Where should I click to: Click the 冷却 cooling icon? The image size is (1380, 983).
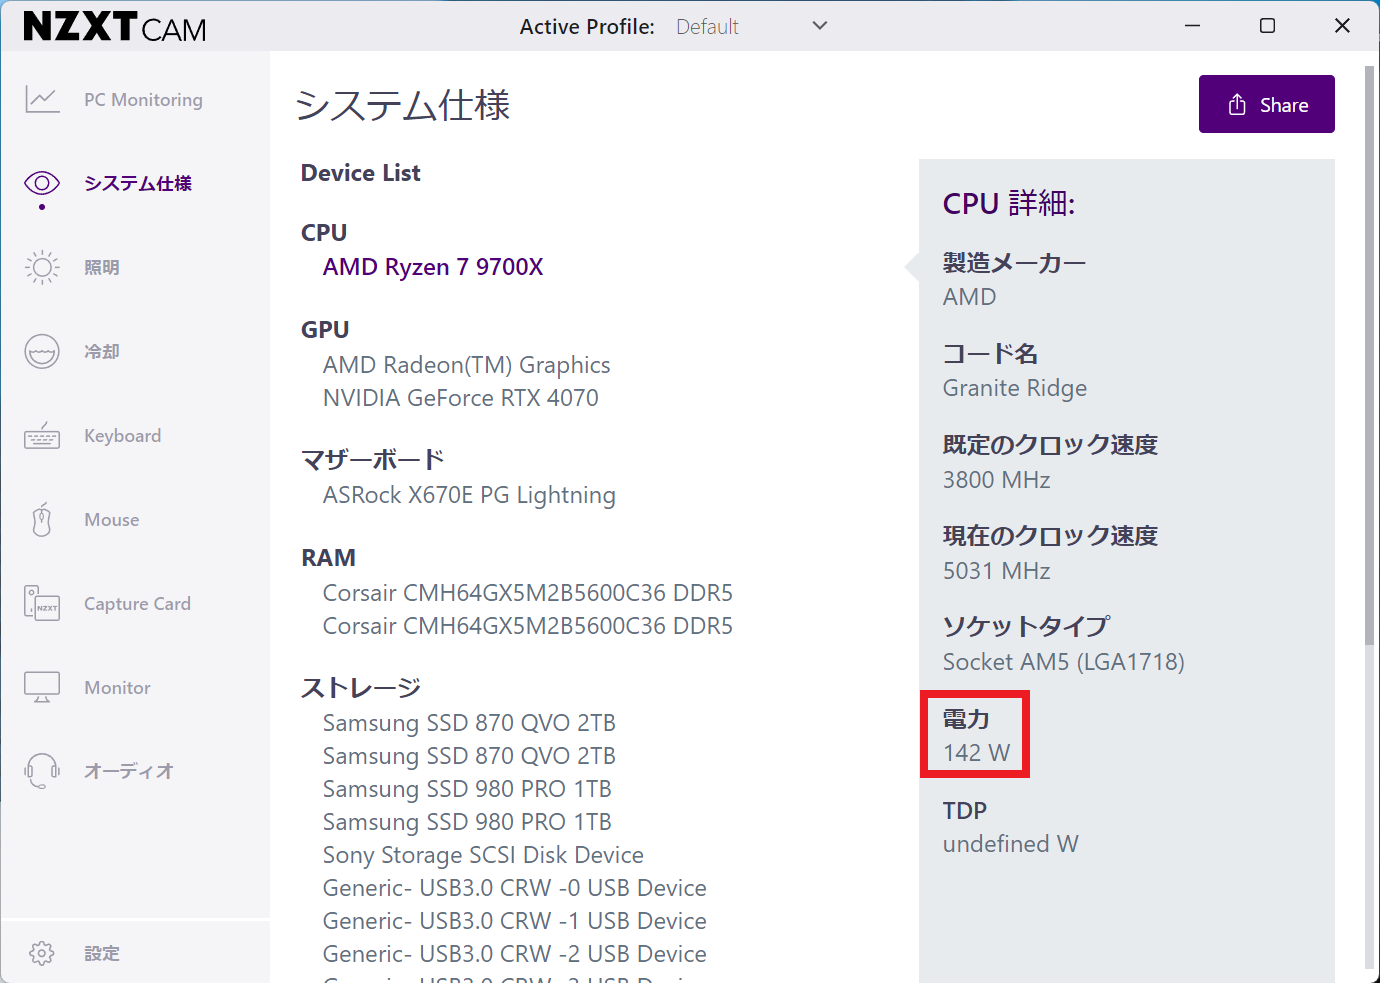[42, 351]
